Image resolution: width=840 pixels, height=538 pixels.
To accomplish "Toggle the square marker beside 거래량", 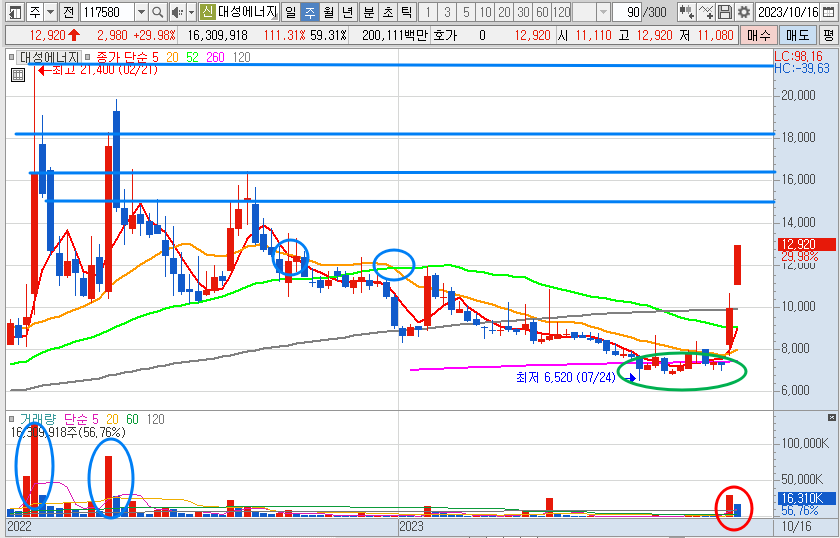I will click(x=11, y=419).
